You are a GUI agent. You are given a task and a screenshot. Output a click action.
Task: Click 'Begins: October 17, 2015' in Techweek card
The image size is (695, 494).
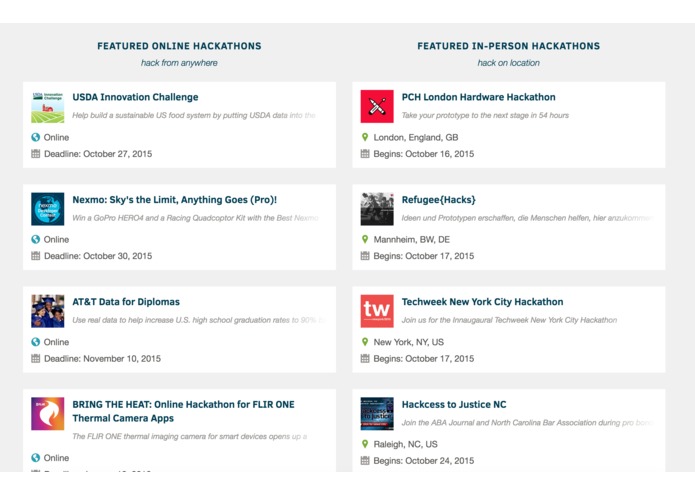coord(424,358)
